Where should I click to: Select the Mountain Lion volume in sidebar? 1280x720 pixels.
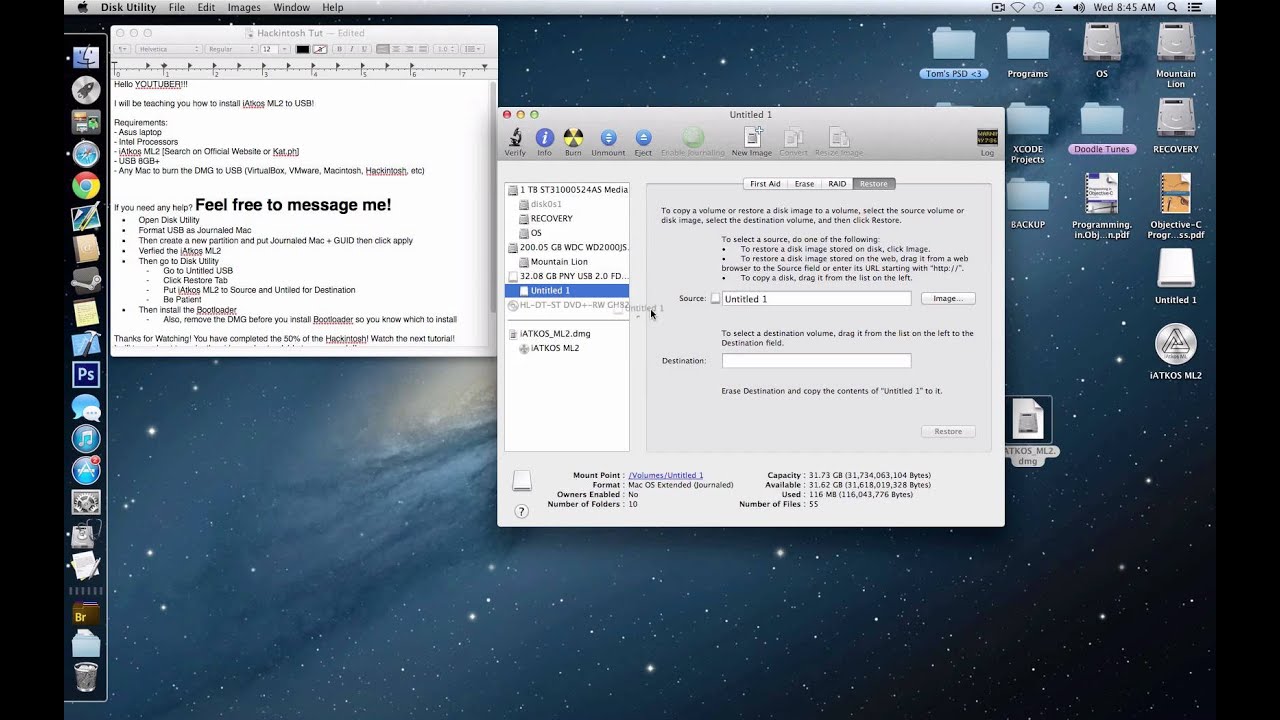[567, 262]
